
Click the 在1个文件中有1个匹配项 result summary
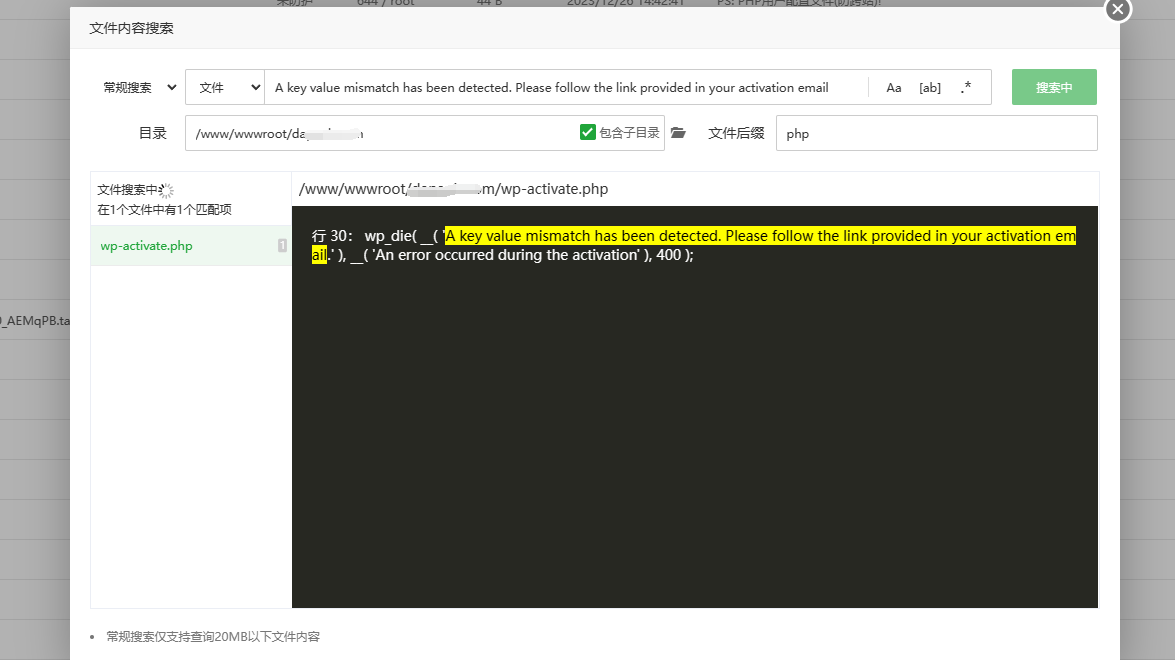point(164,210)
